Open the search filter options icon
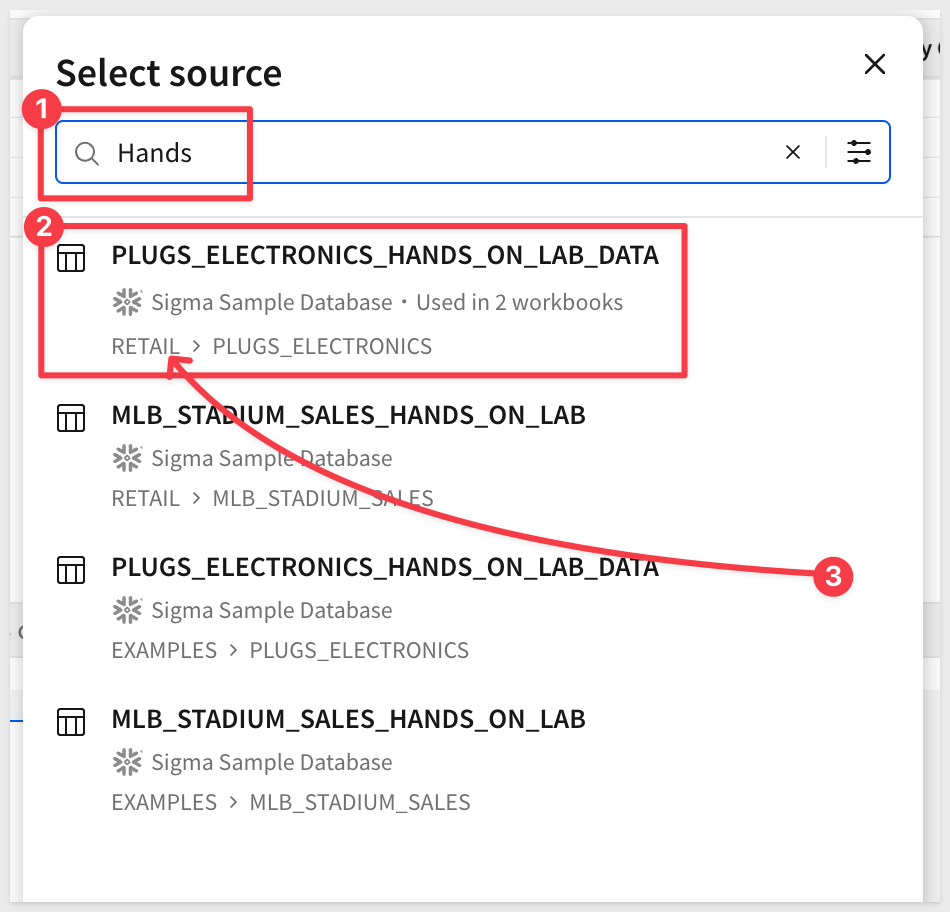 click(x=859, y=153)
